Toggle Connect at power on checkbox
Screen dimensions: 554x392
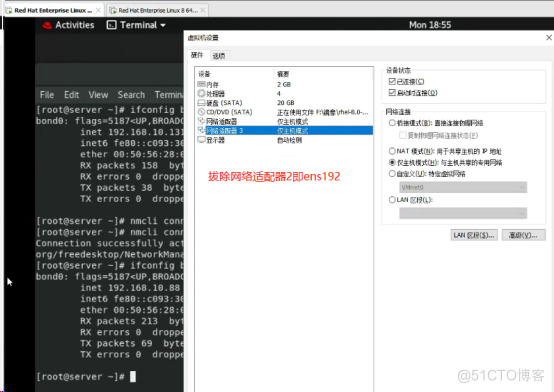point(392,93)
